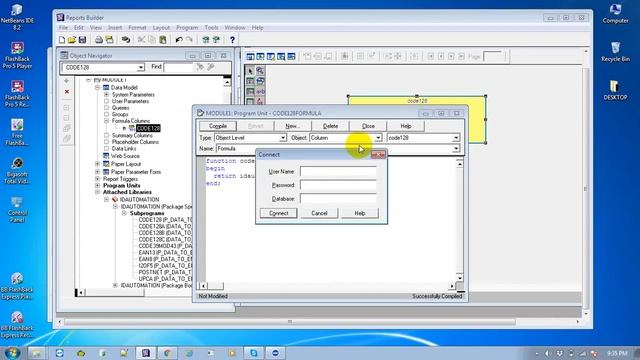Click the Paste toolbar icon
This screenshot has width=640, height=360.
click(162, 40)
